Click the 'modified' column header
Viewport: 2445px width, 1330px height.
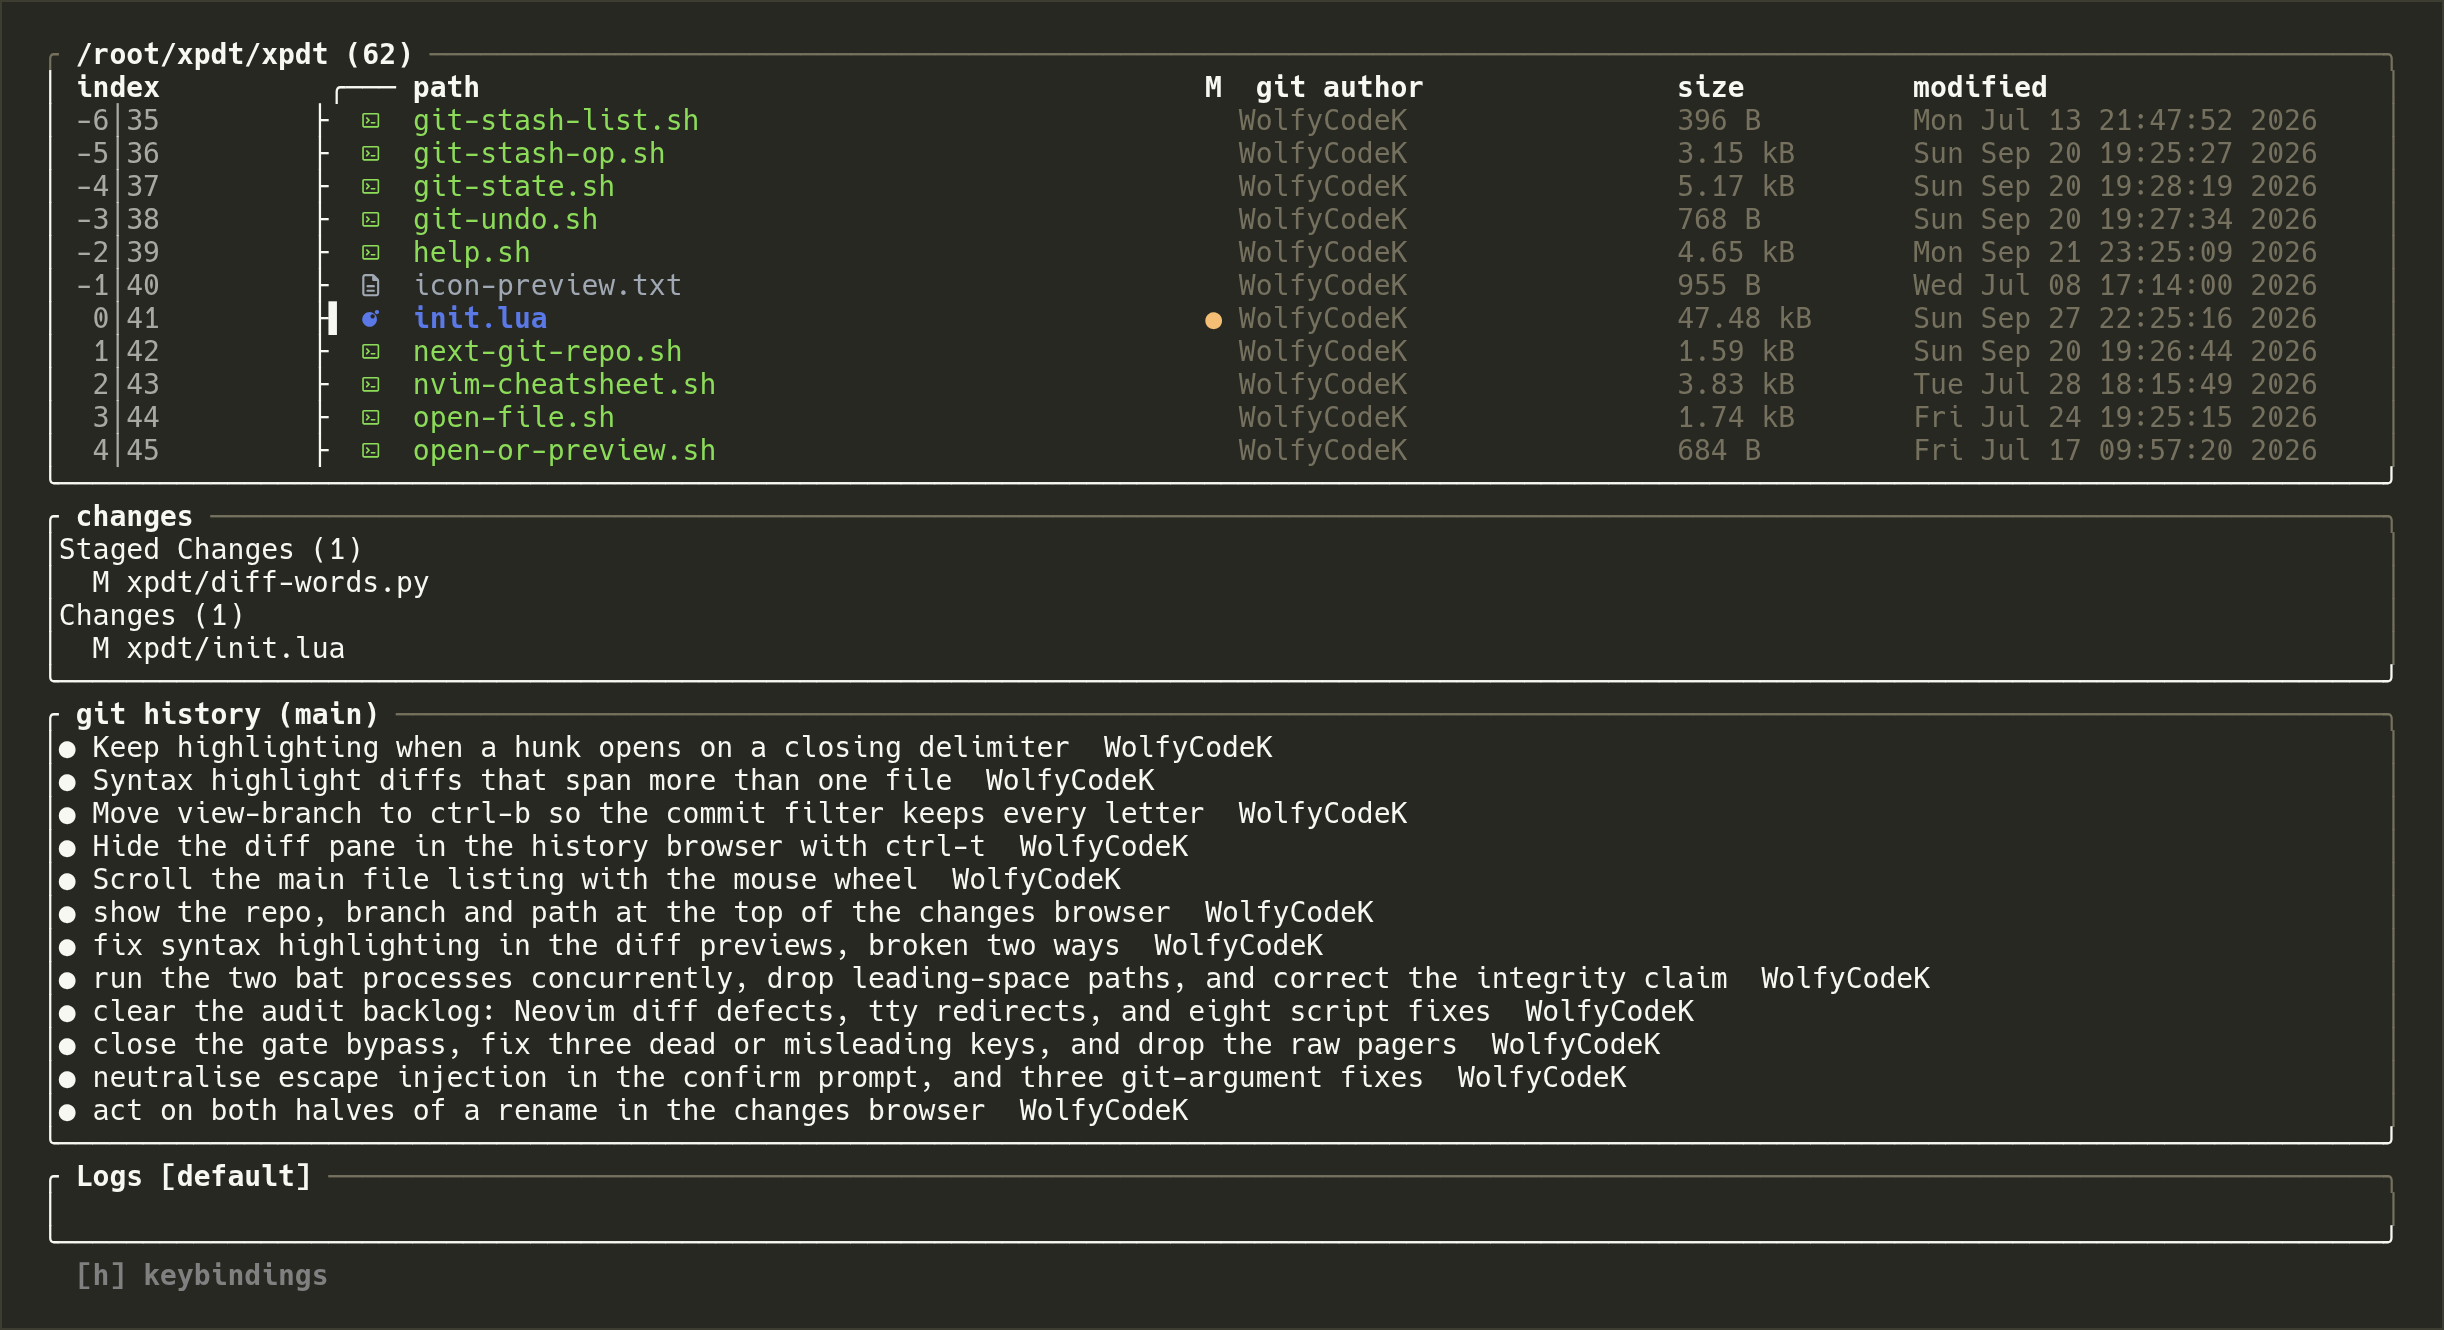1980,88
